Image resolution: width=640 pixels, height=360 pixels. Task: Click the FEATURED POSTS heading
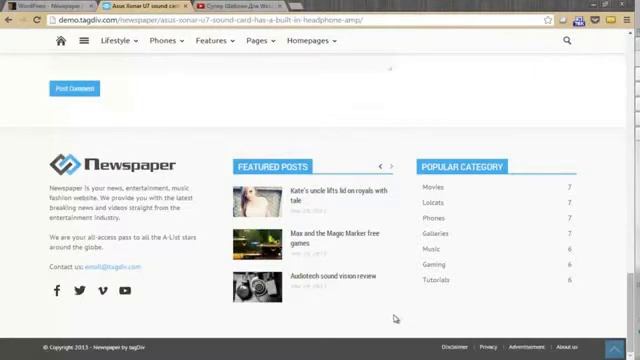[273, 167]
